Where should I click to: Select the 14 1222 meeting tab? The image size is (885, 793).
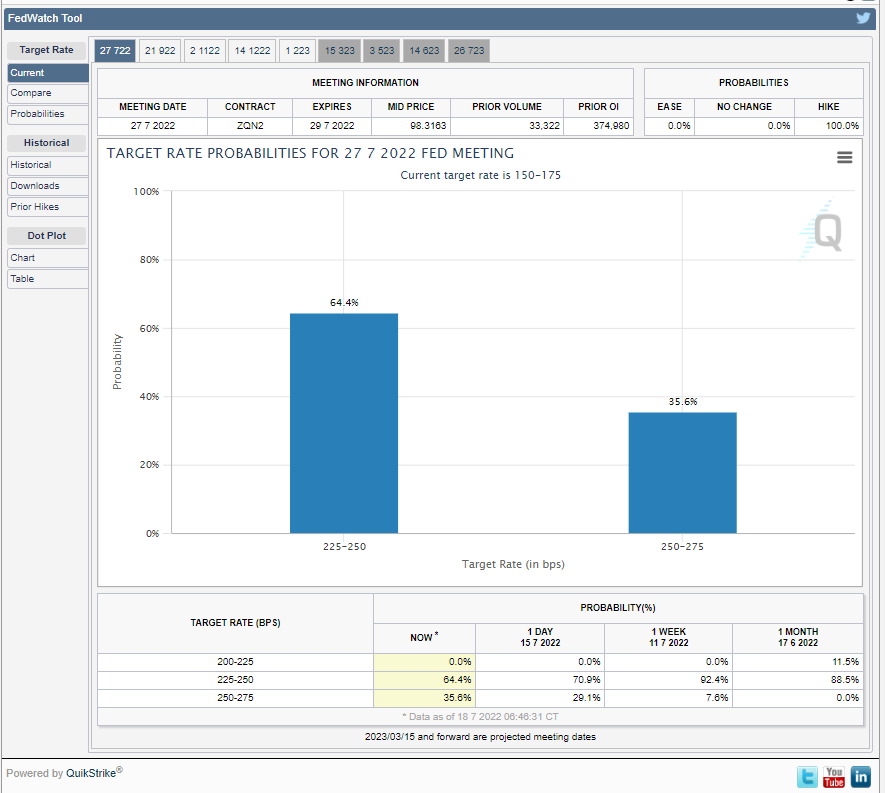pos(252,50)
